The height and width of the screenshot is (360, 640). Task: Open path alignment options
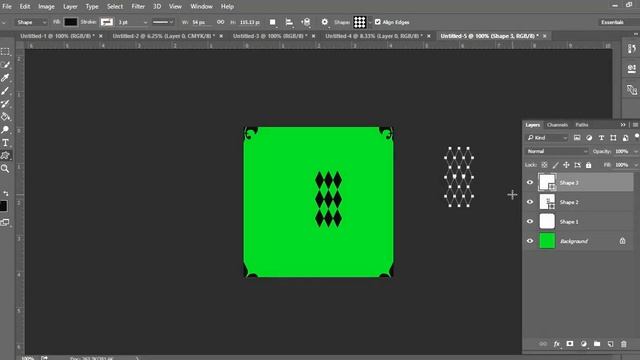coord(289,22)
